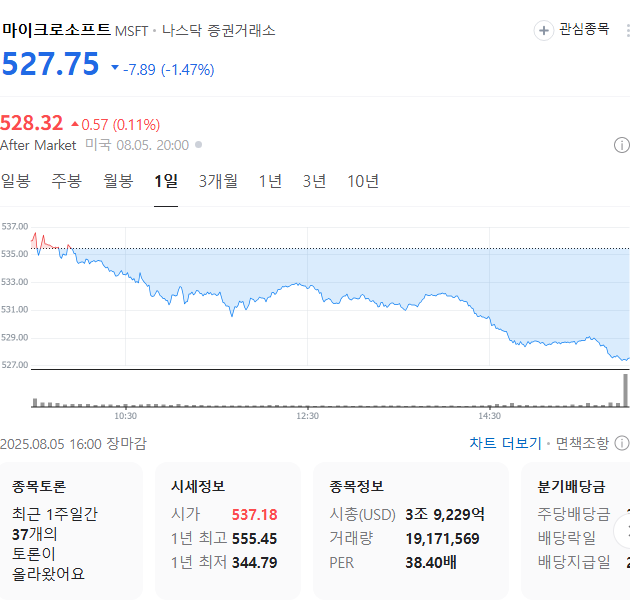
Task: Open the 시세정보 card heading
Action: pos(198,486)
